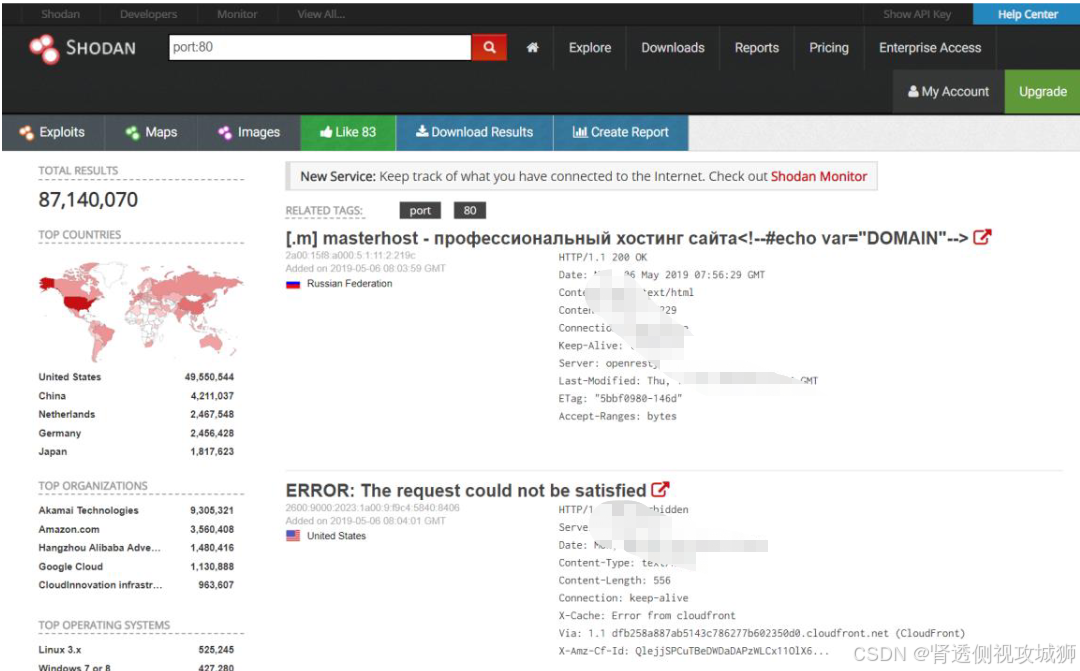Click Show API Key
The image size is (1080, 671).
(x=917, y=14)
